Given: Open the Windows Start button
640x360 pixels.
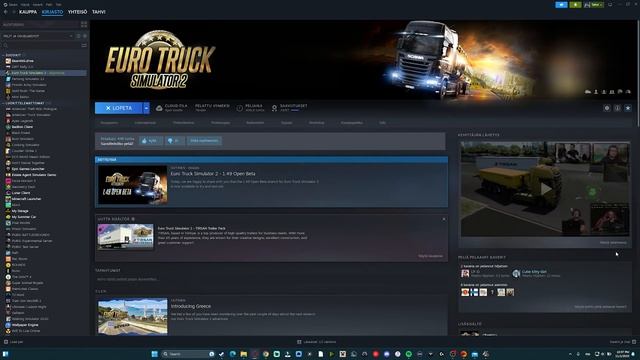Looking at the screenshot, I should pyautogui.click(x=154, y=354).
